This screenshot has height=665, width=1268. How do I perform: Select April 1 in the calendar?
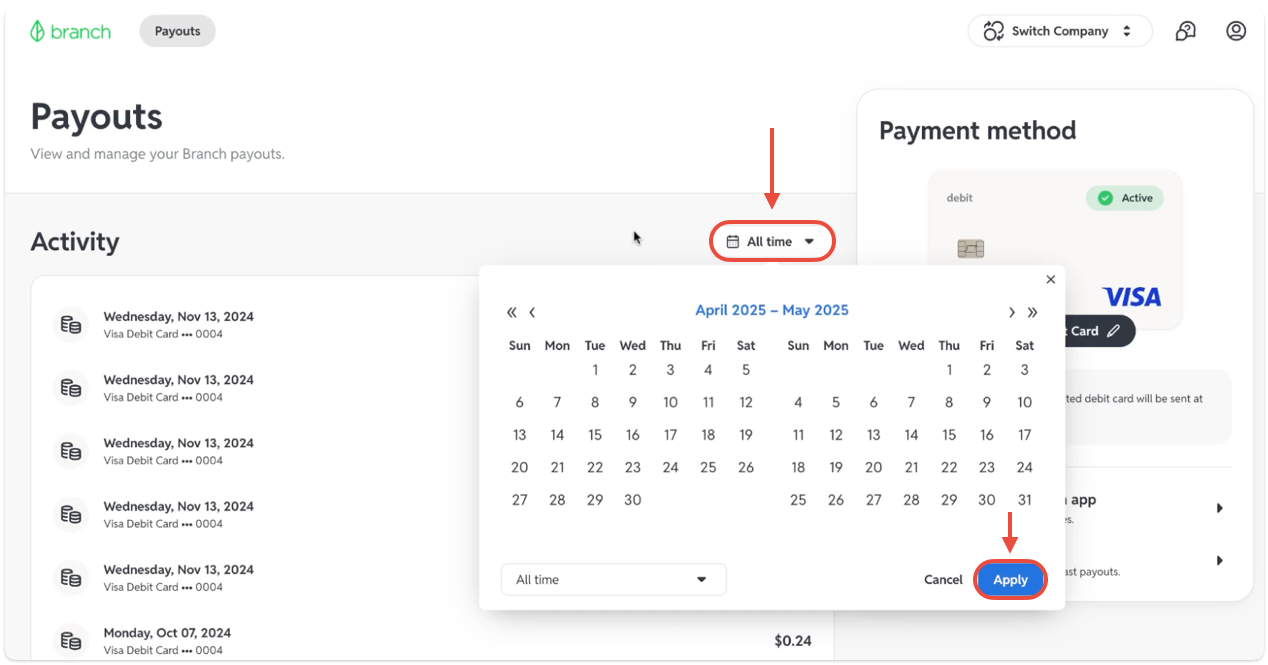[x=595, y=370]
